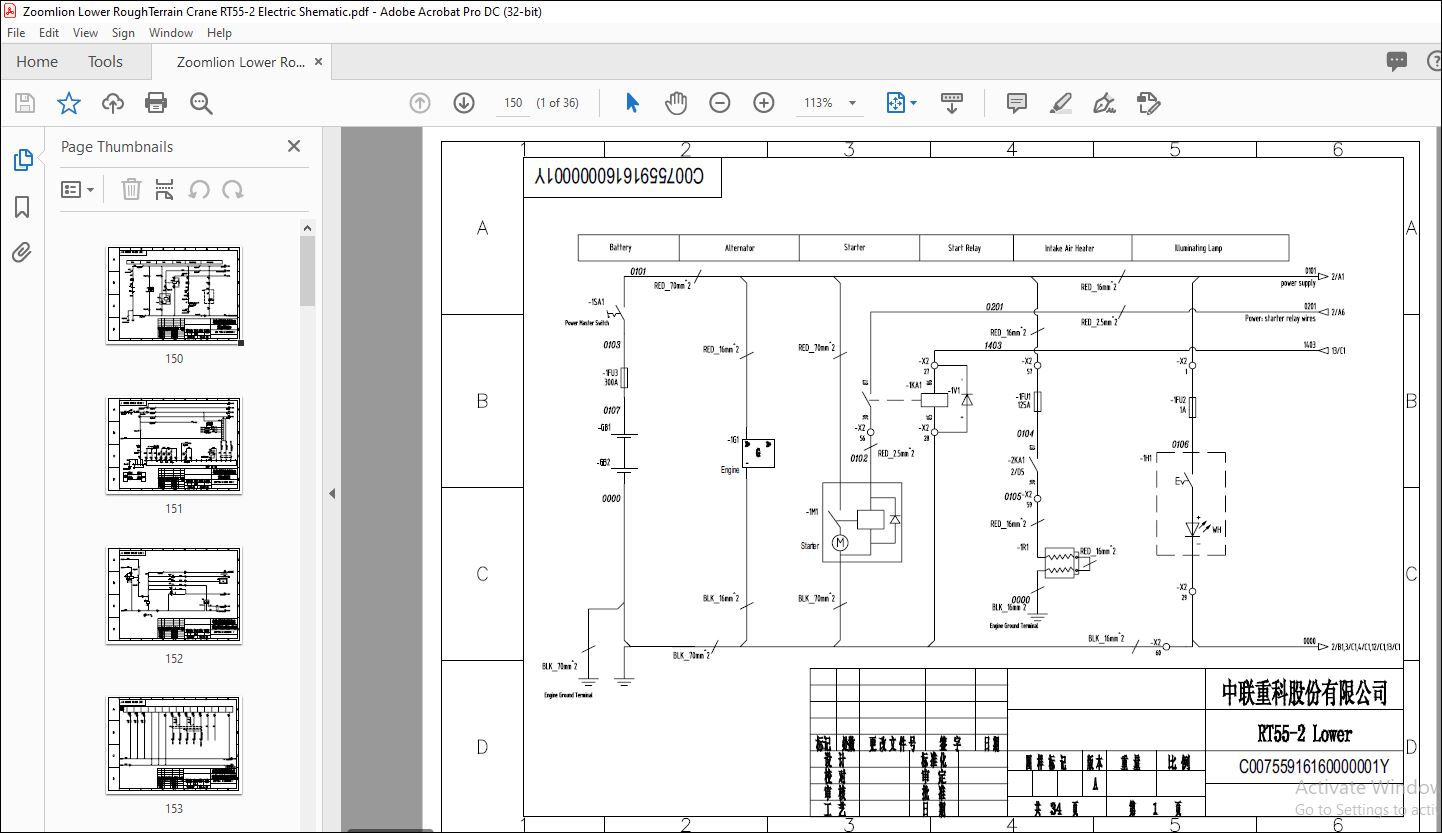
Task: Click the Home tab button
Action: 37,62
